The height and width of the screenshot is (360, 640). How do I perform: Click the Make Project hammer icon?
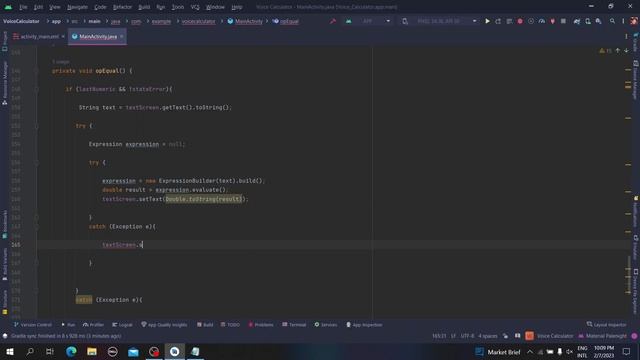click(333, 21)
